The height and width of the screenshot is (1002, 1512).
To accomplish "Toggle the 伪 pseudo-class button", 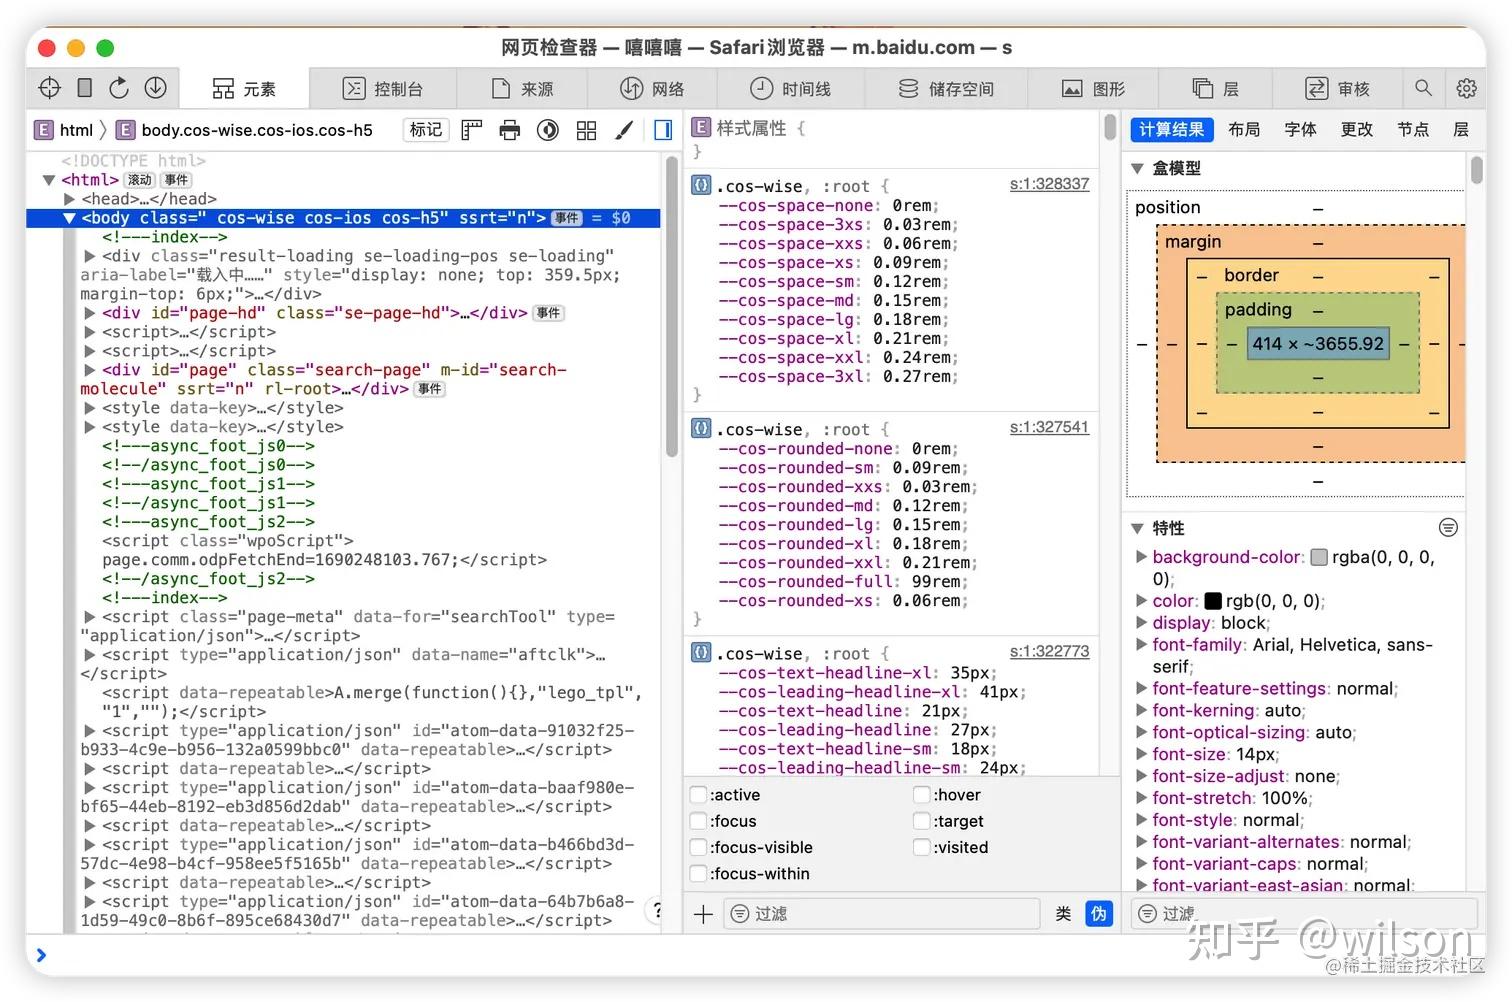I will click(1099, 914).
